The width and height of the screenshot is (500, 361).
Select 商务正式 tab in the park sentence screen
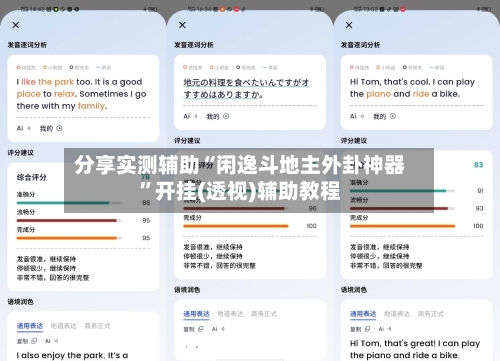click(97, 326)
